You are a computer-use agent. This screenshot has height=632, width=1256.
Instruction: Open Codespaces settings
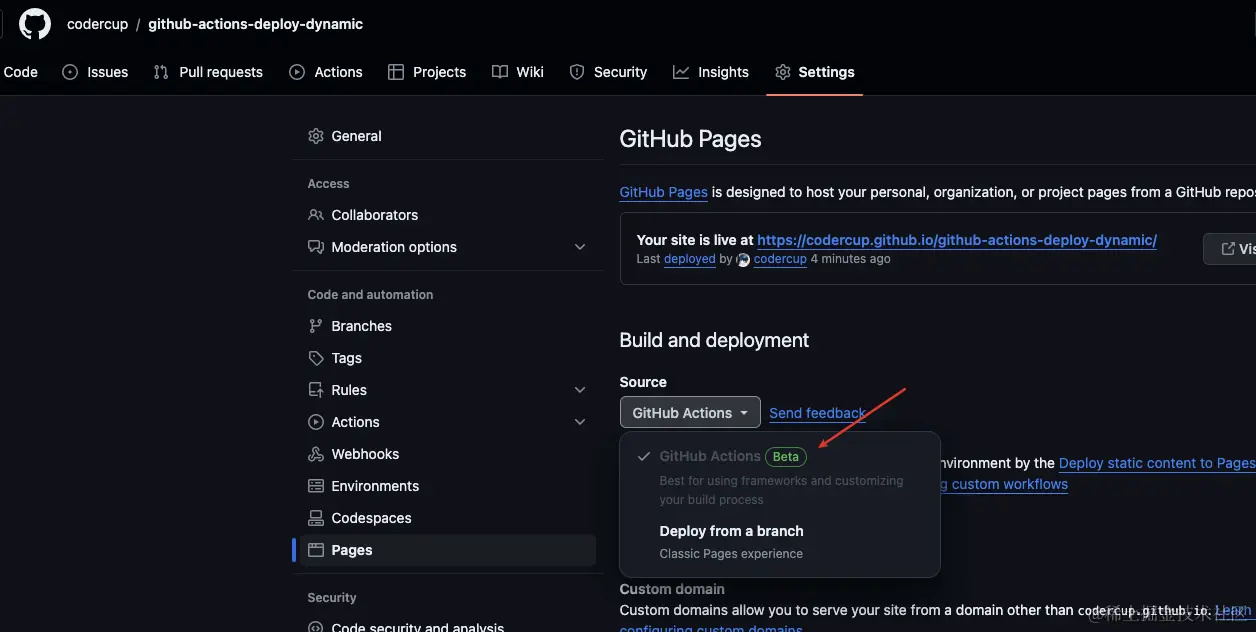pyautogui.click(x=448, y=518)
